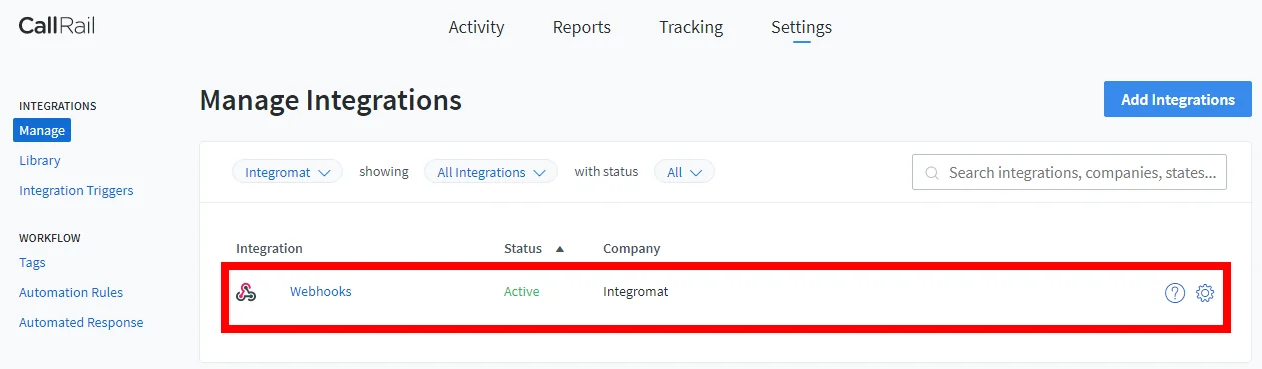Select Manage in the sidebar

point(42,130)
